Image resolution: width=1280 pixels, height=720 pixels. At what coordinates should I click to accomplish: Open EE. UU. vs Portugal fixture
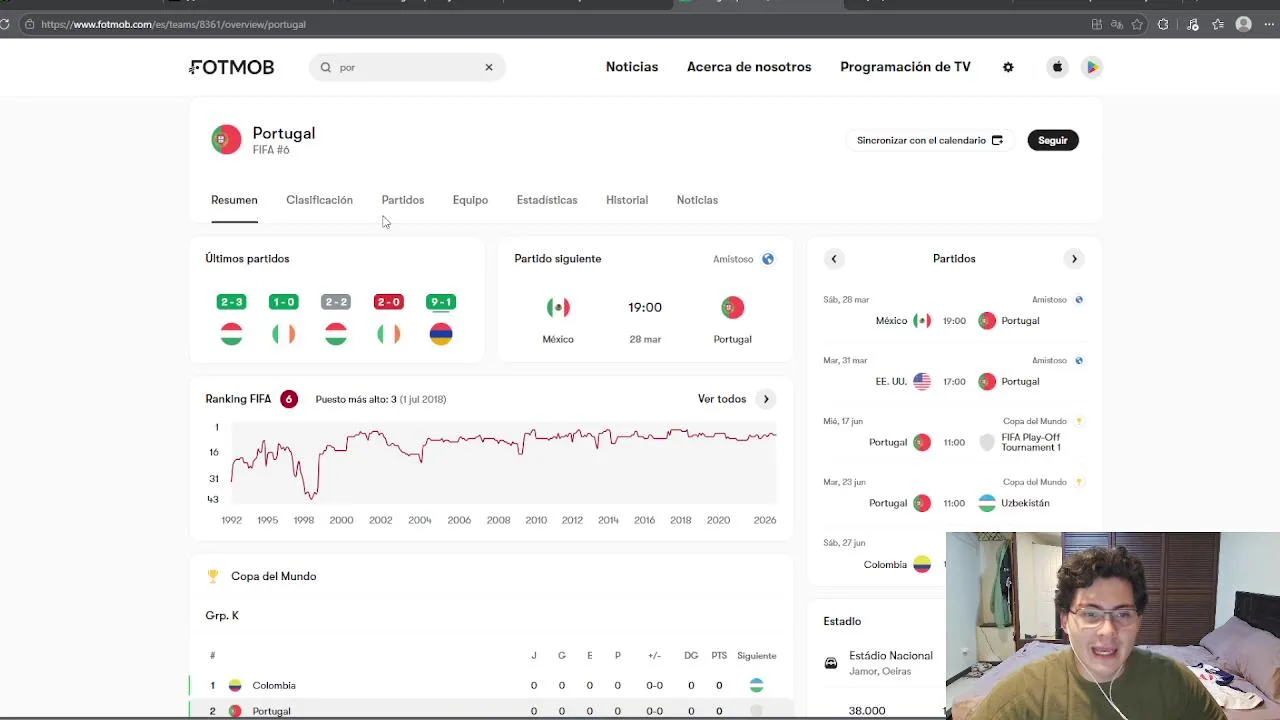(954, 373)
